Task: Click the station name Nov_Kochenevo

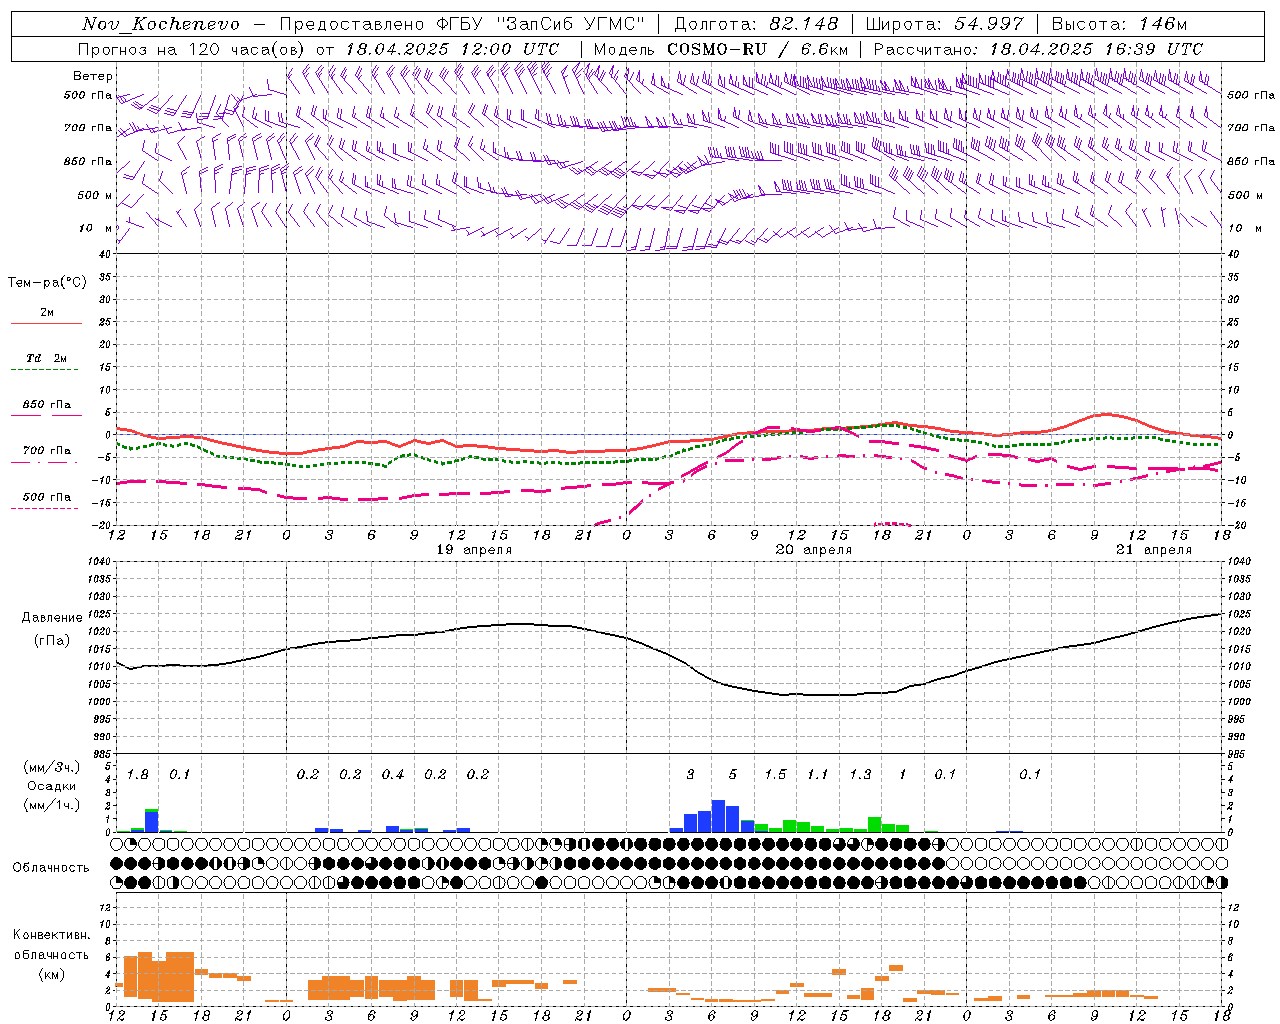Action: (161, 24)
